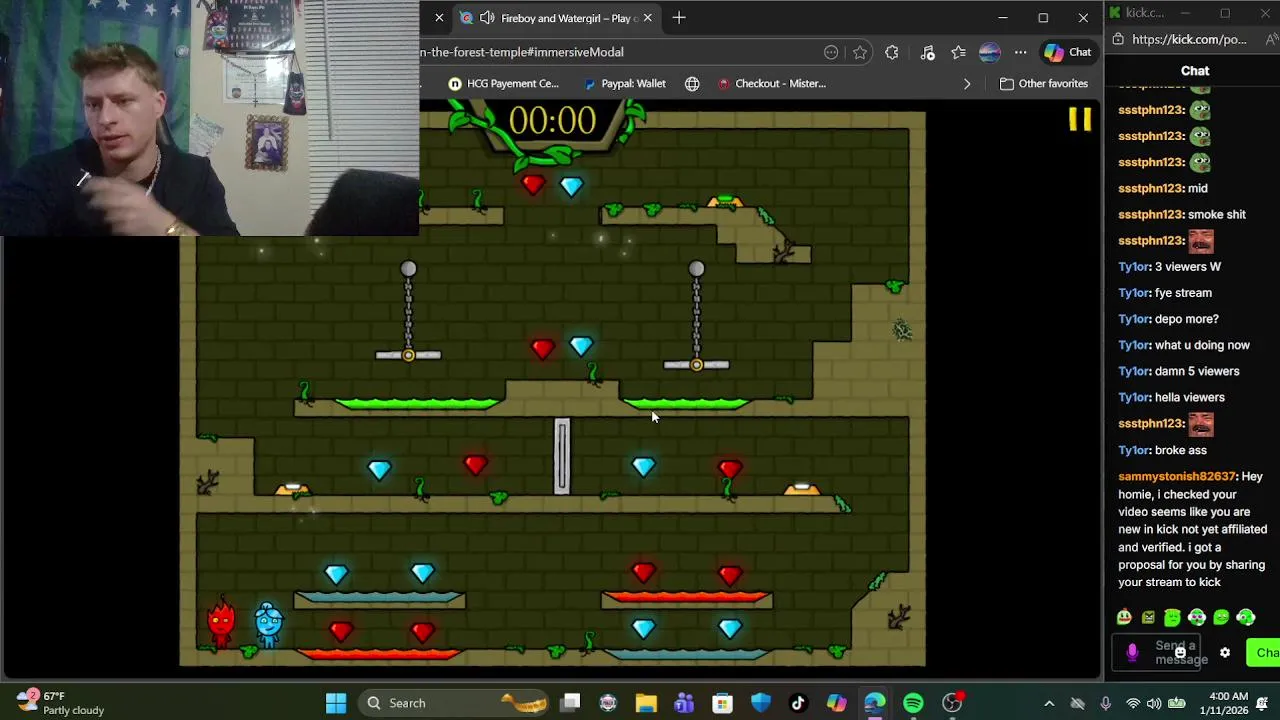Insert the angry olive-green emote
The image size is (1280, 720).
point(1148,617)
